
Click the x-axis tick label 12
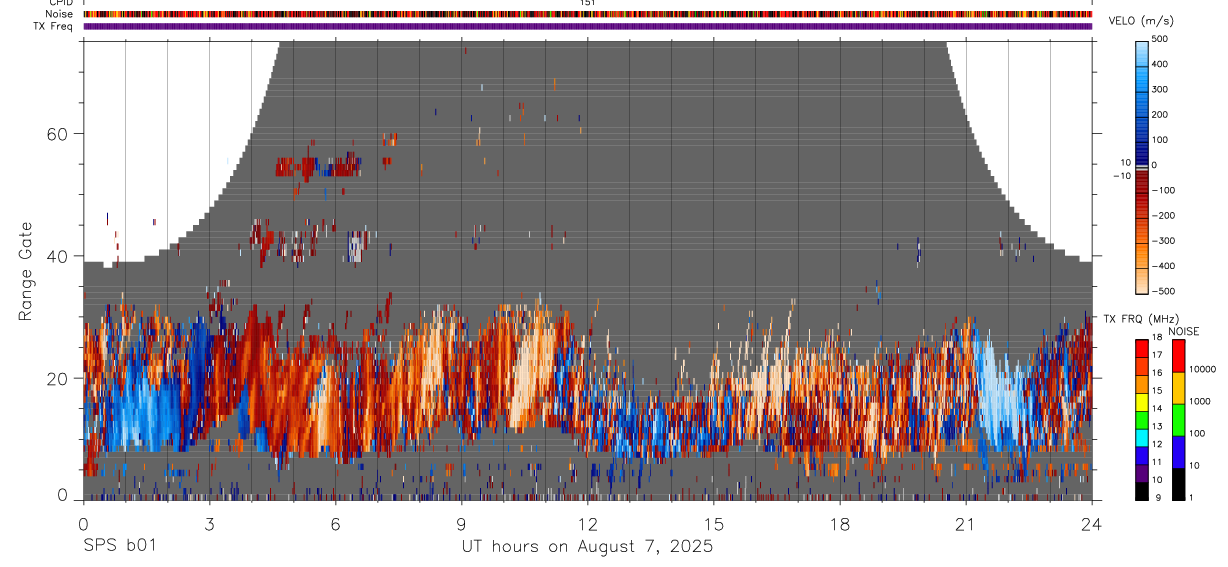click(x=587, y=524)
